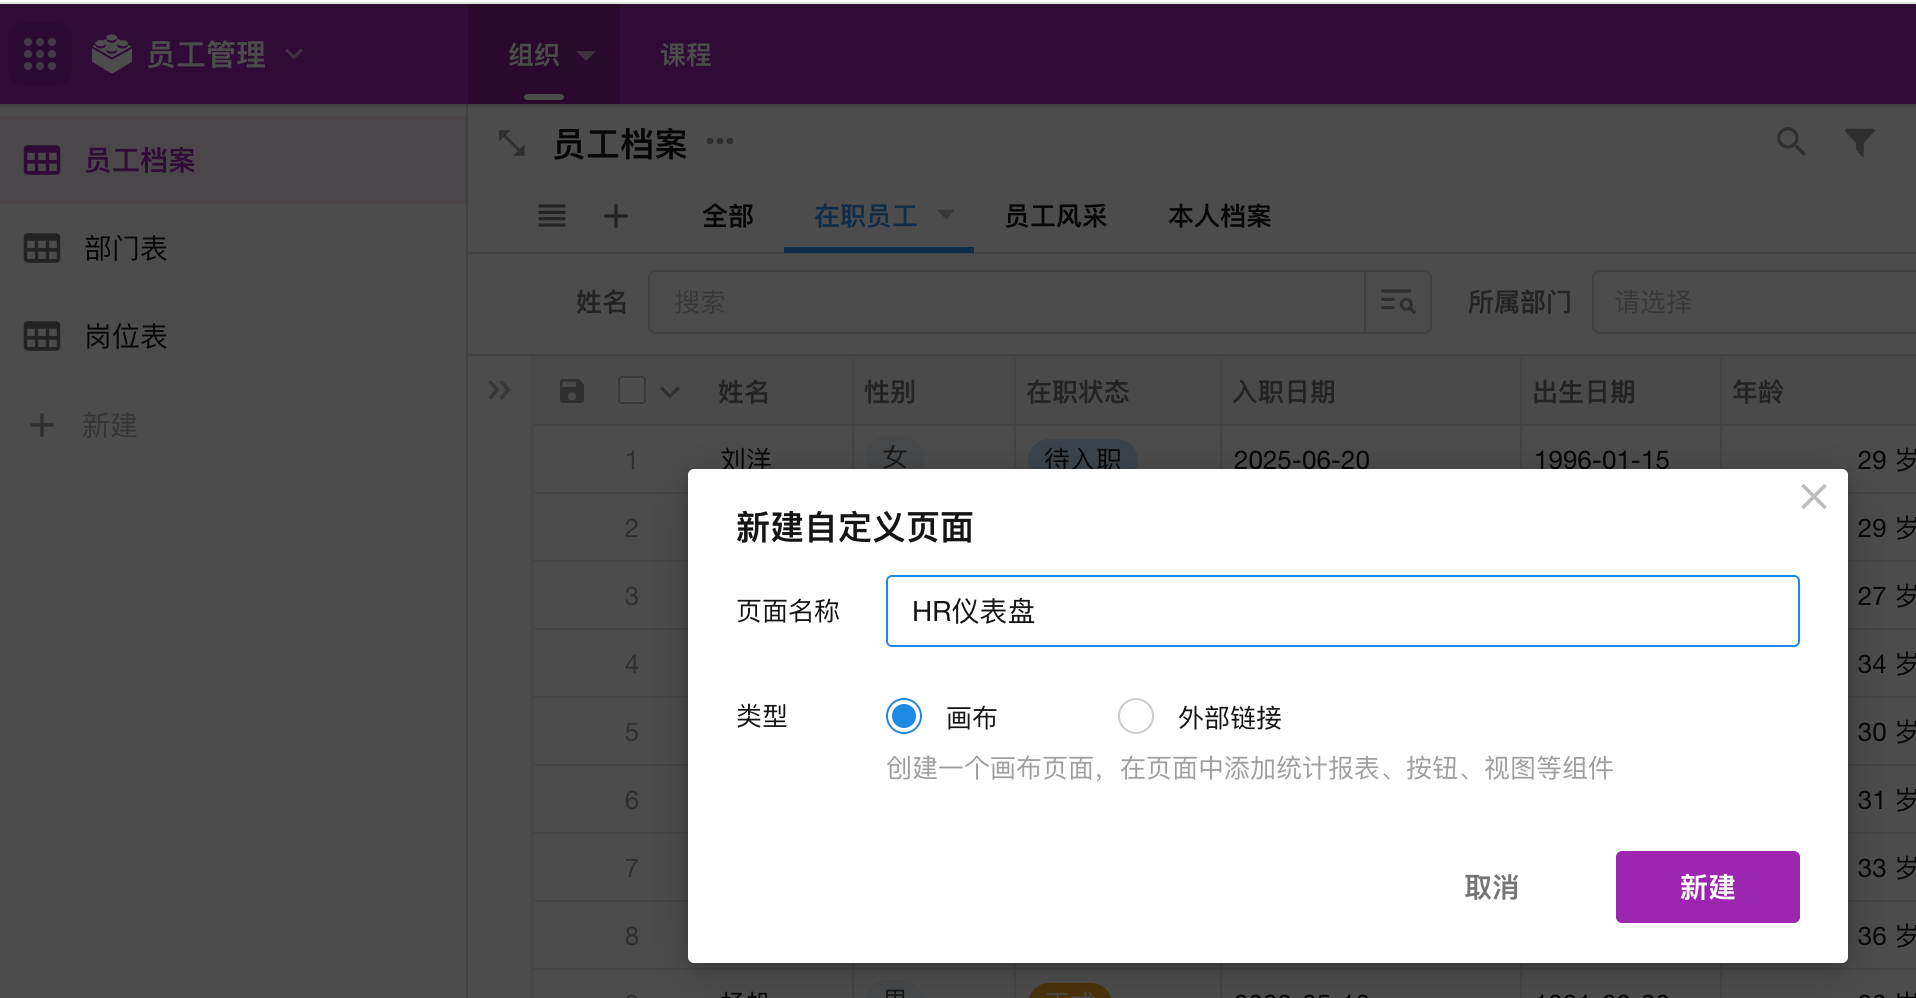Screen dimensions: 1916x998
Task: Click row number 4 in the table
Action: pos(632,664)
